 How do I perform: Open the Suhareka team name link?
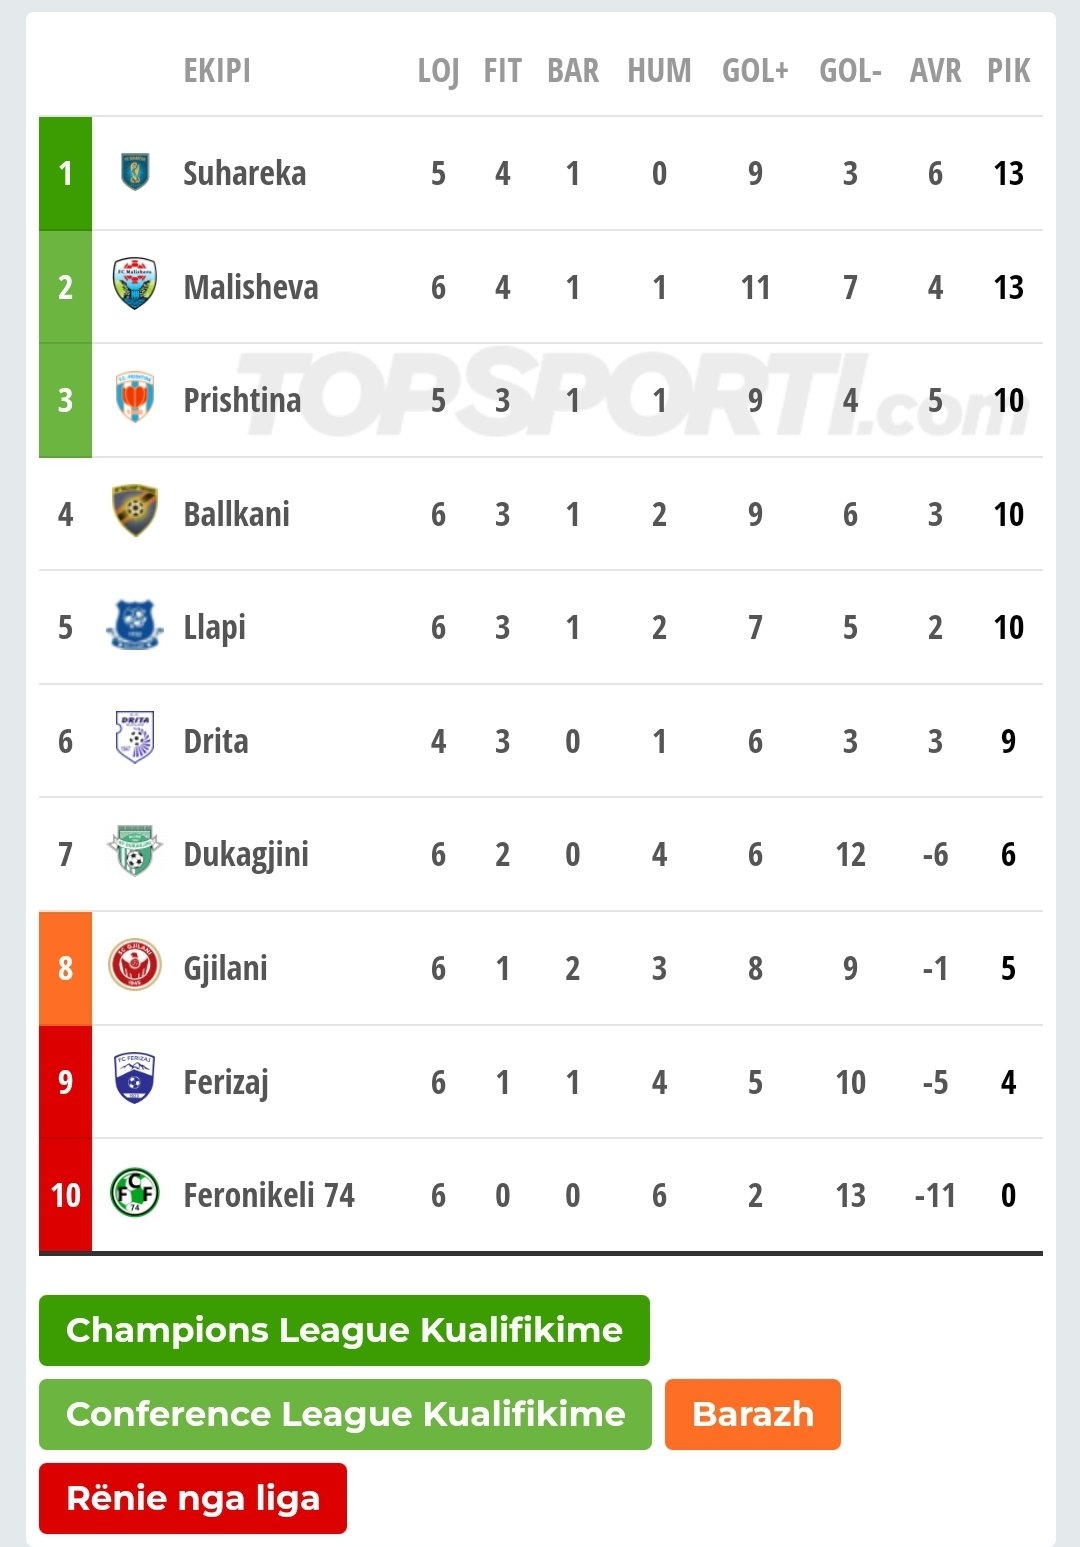click(x=245, y=173)
